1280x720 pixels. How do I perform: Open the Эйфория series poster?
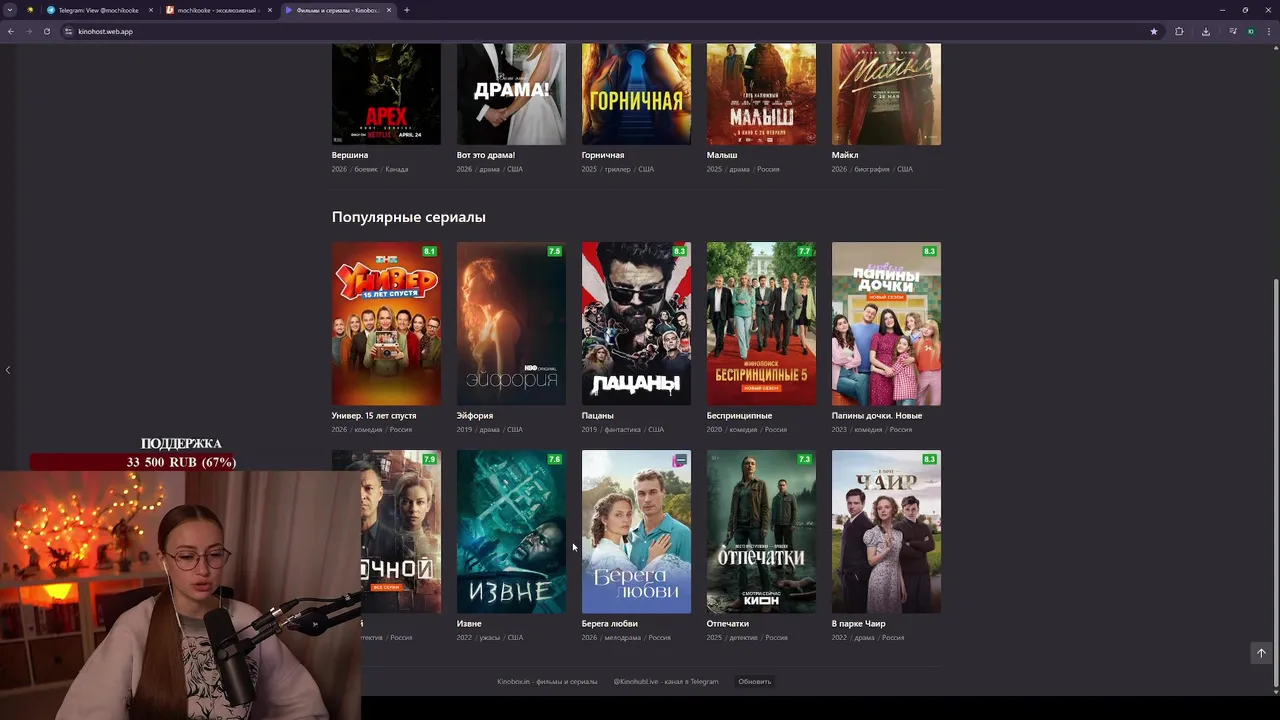point(511,324)
